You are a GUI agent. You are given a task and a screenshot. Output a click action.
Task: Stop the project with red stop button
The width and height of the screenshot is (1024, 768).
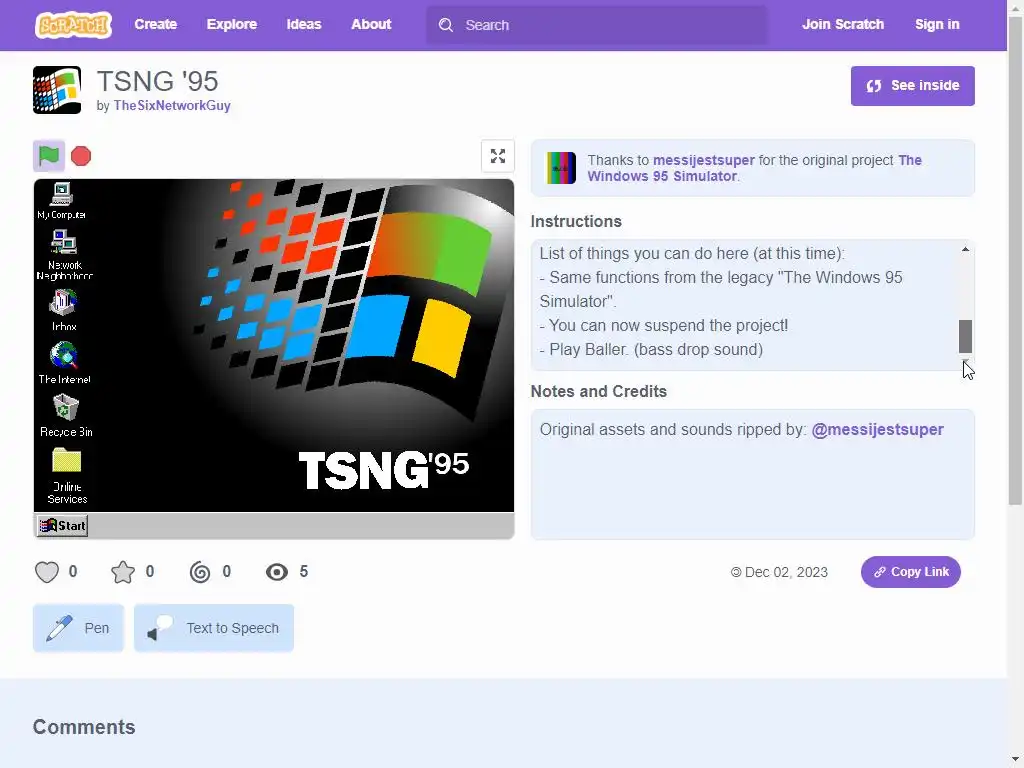(81, 156)
